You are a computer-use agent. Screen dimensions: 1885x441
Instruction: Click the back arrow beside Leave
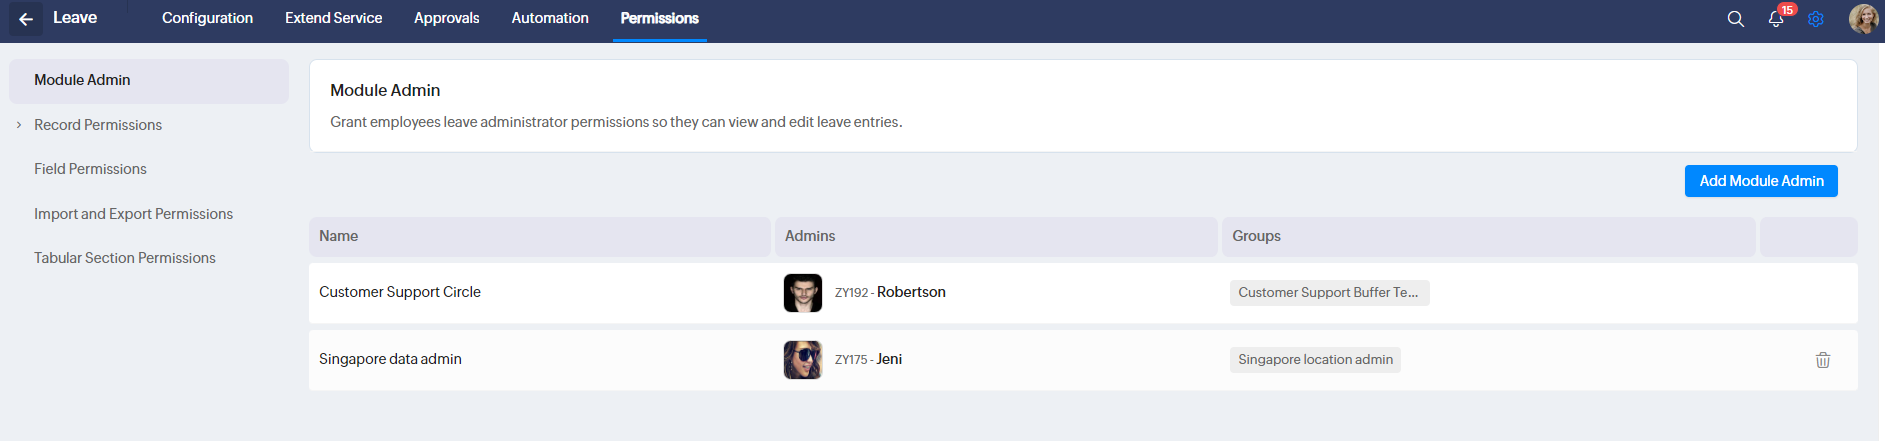click(26, 19)
